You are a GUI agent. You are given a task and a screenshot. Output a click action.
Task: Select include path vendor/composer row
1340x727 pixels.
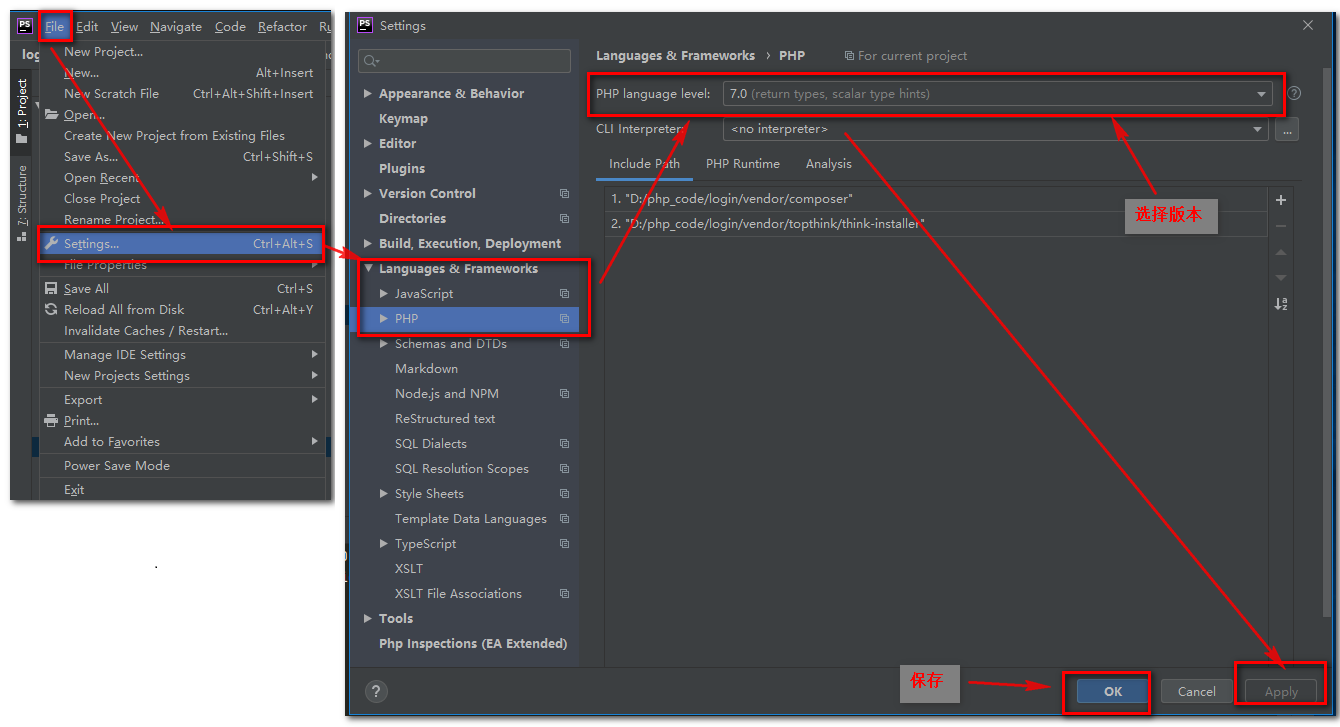(936, 199)
